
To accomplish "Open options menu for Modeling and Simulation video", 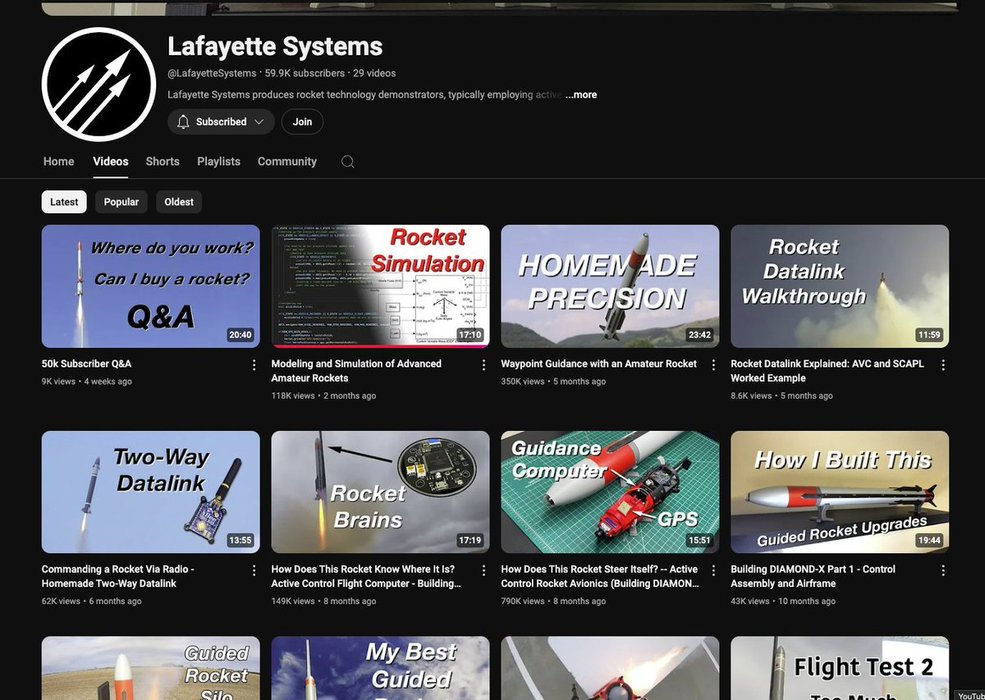I will (x=484, y=365).
